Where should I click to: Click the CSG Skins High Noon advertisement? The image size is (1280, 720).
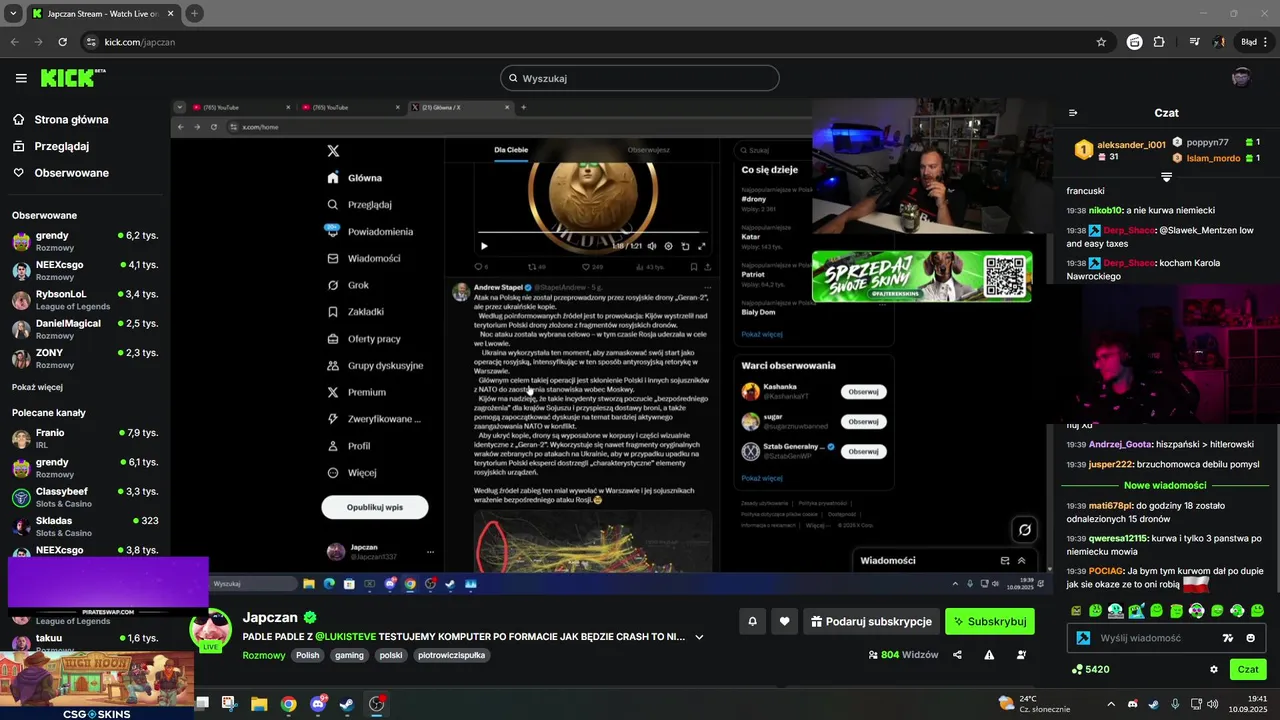(97, 686)
